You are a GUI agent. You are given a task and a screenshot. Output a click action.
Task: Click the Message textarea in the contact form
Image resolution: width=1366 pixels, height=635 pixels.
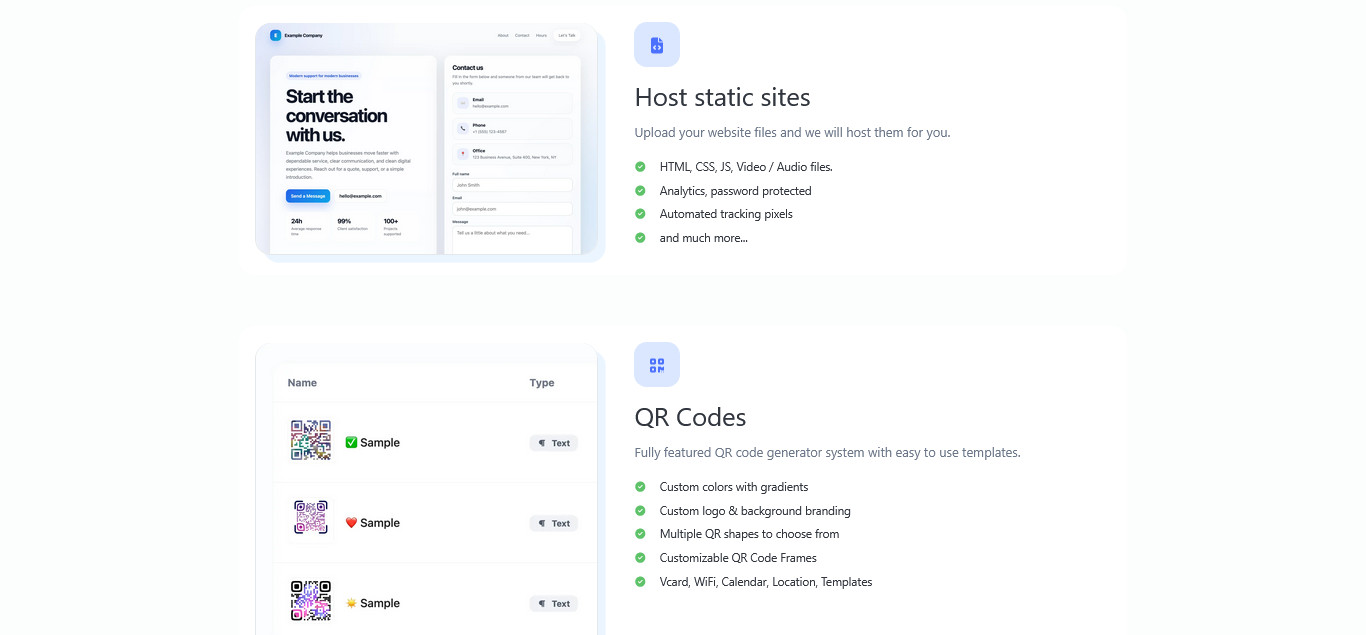[512, 239]
